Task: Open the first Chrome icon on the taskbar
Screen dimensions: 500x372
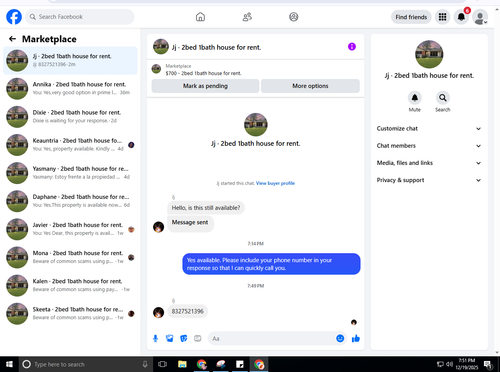Action: pyautogui.click(x=201, y=364)
